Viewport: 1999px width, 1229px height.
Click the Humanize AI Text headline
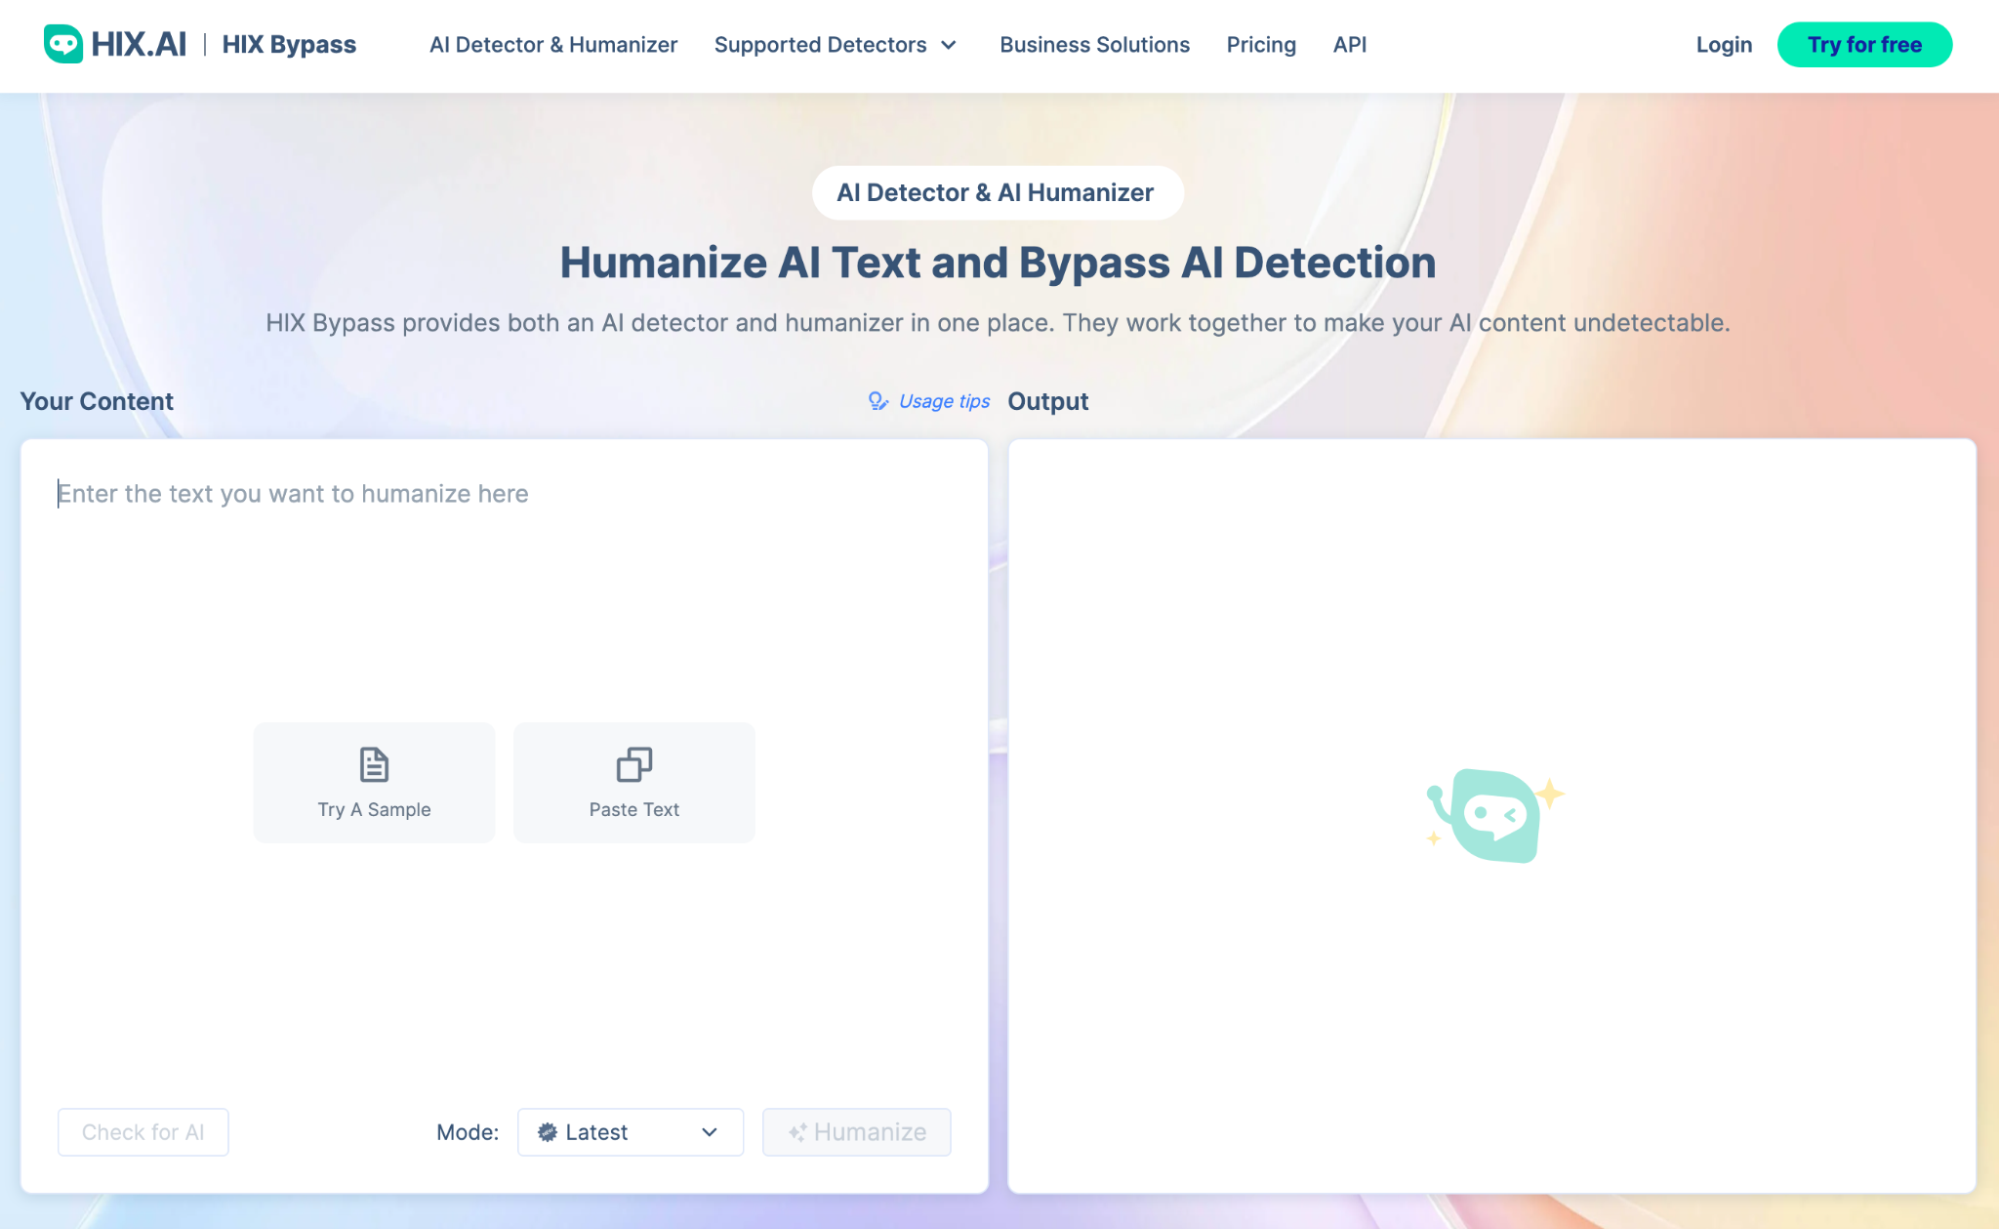tap(997, 263)
